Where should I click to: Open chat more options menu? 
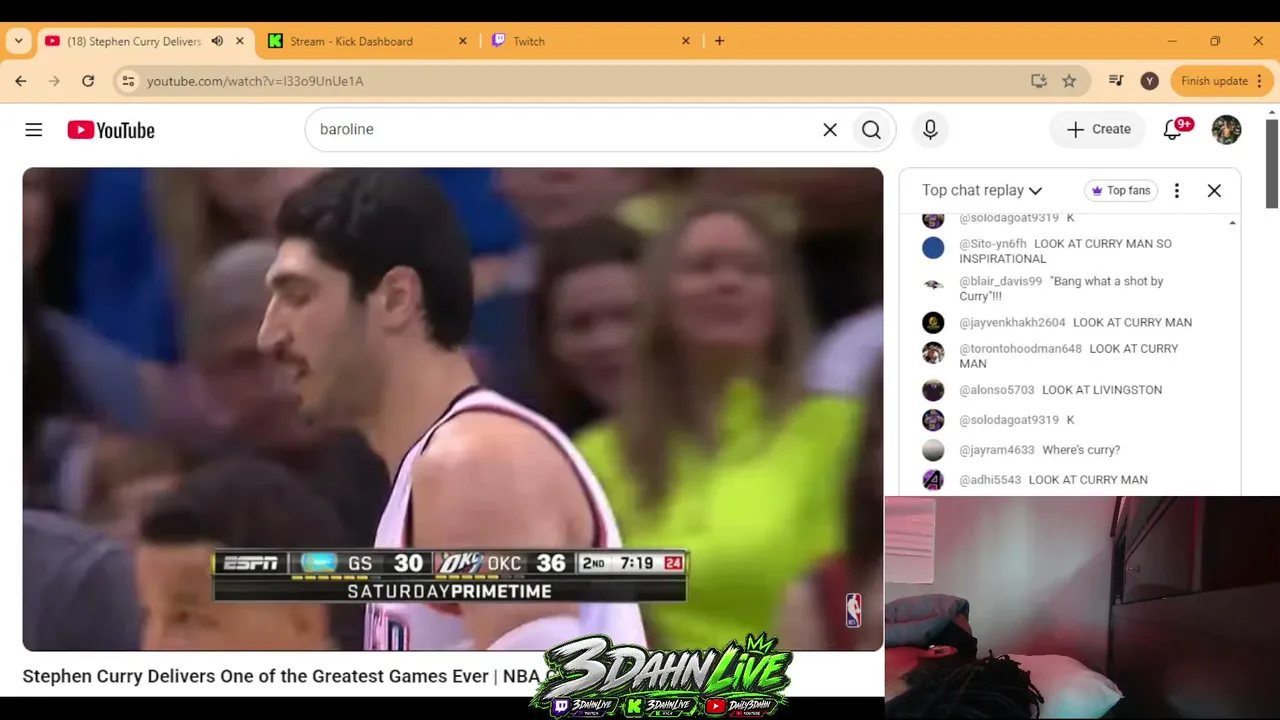(1177, 190)
